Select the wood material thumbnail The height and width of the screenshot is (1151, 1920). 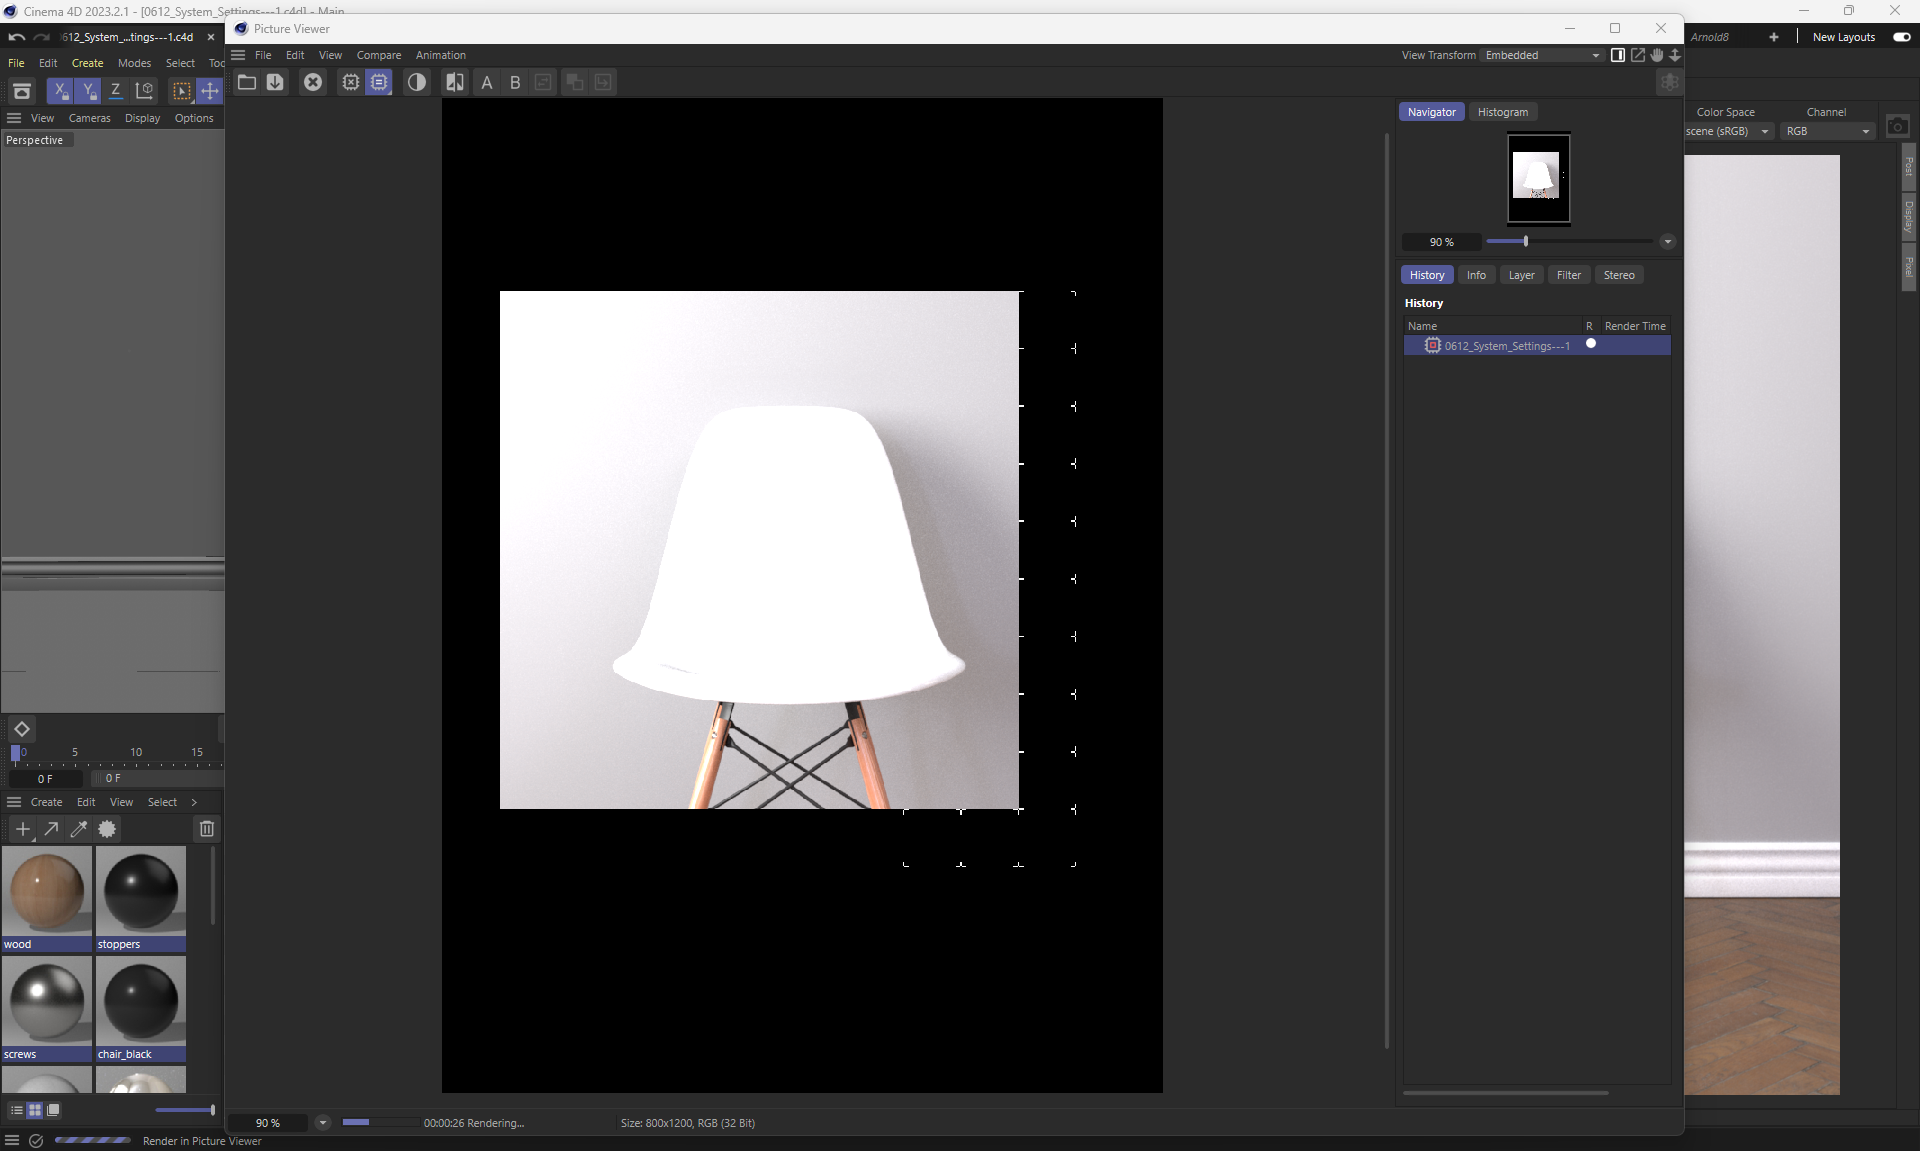(46, 891)
